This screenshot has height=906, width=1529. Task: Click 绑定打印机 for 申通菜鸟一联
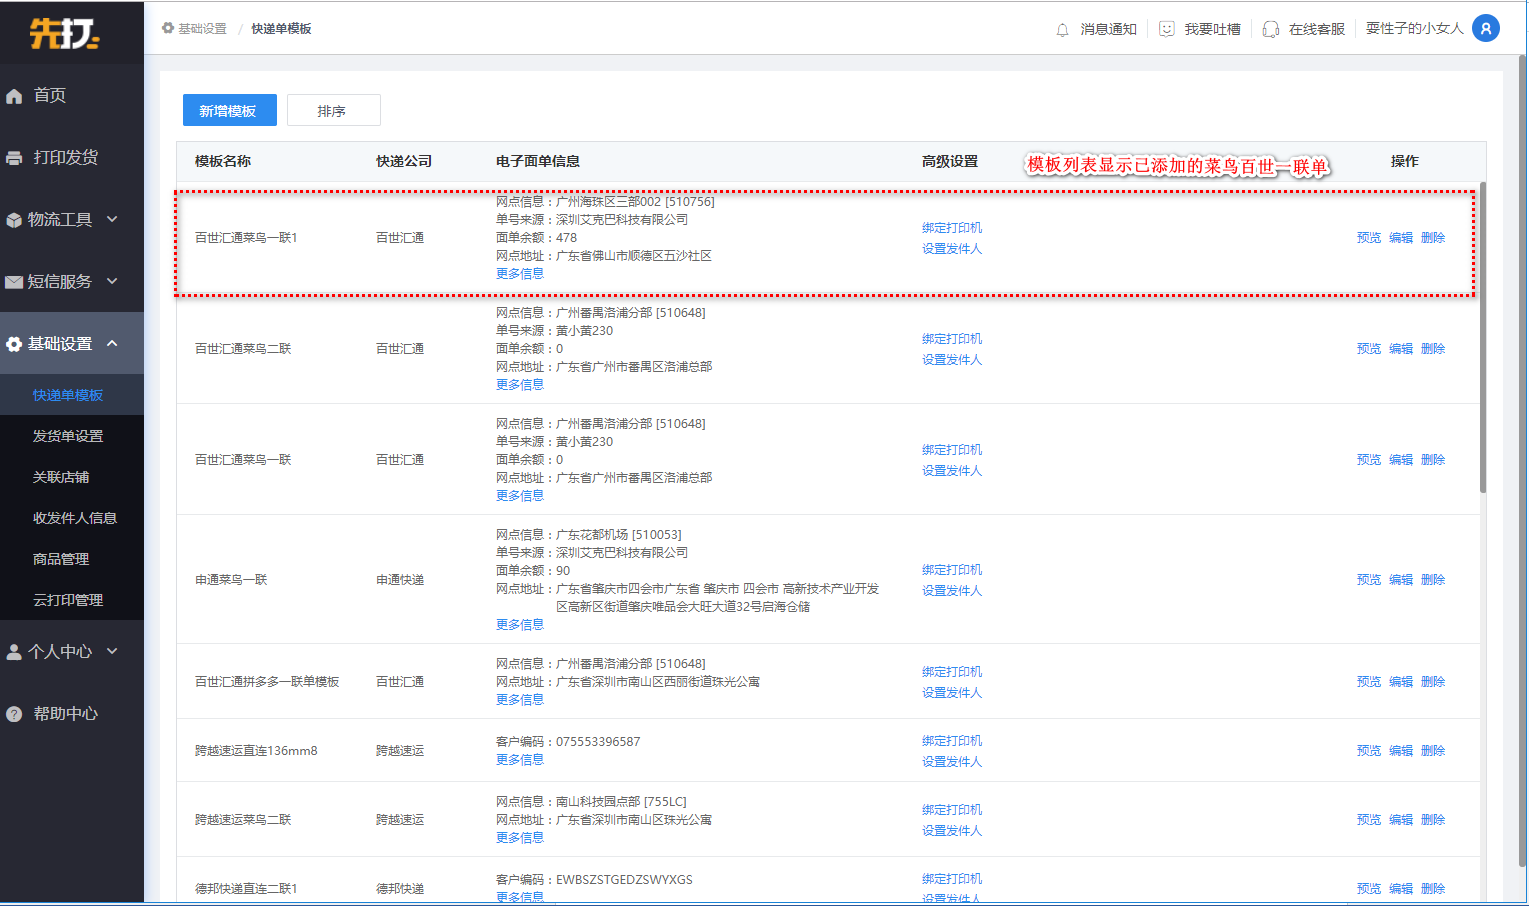tap(952, 570)
